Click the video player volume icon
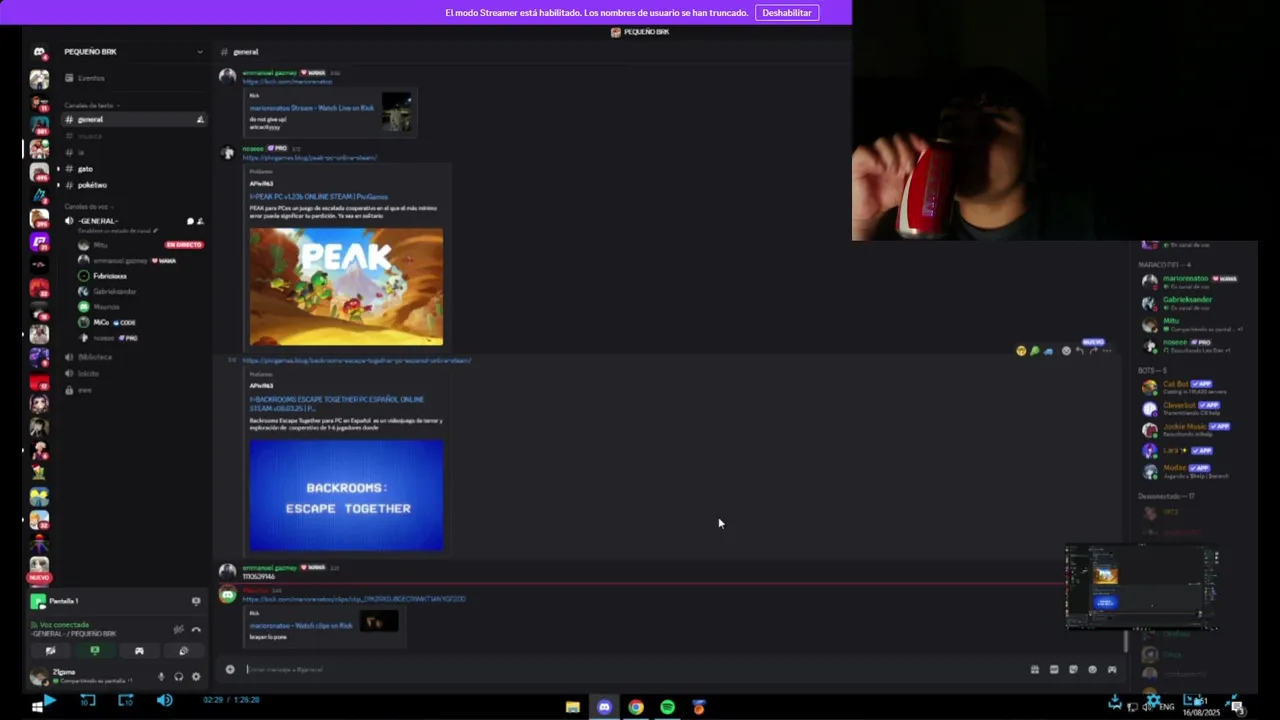Viewport: 1280px width, 720px height. click(x=164, y=700)
